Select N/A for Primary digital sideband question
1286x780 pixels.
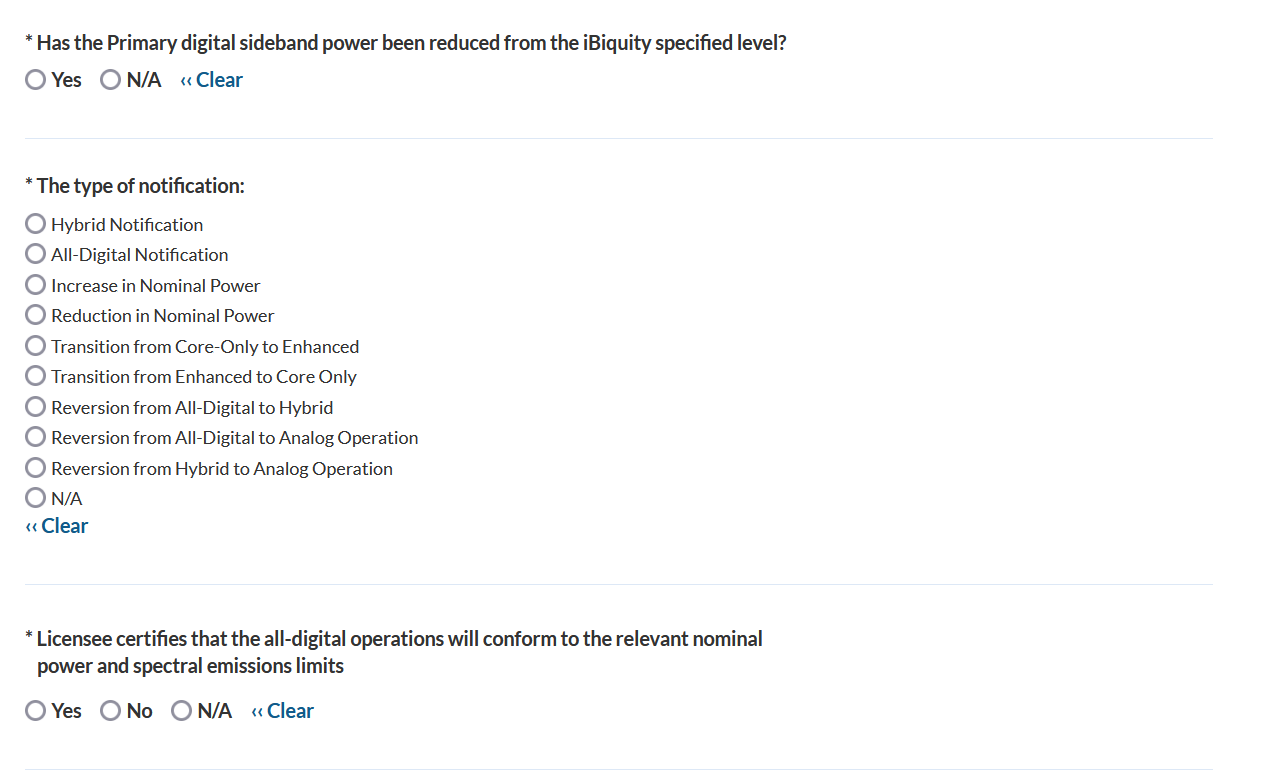111,80
